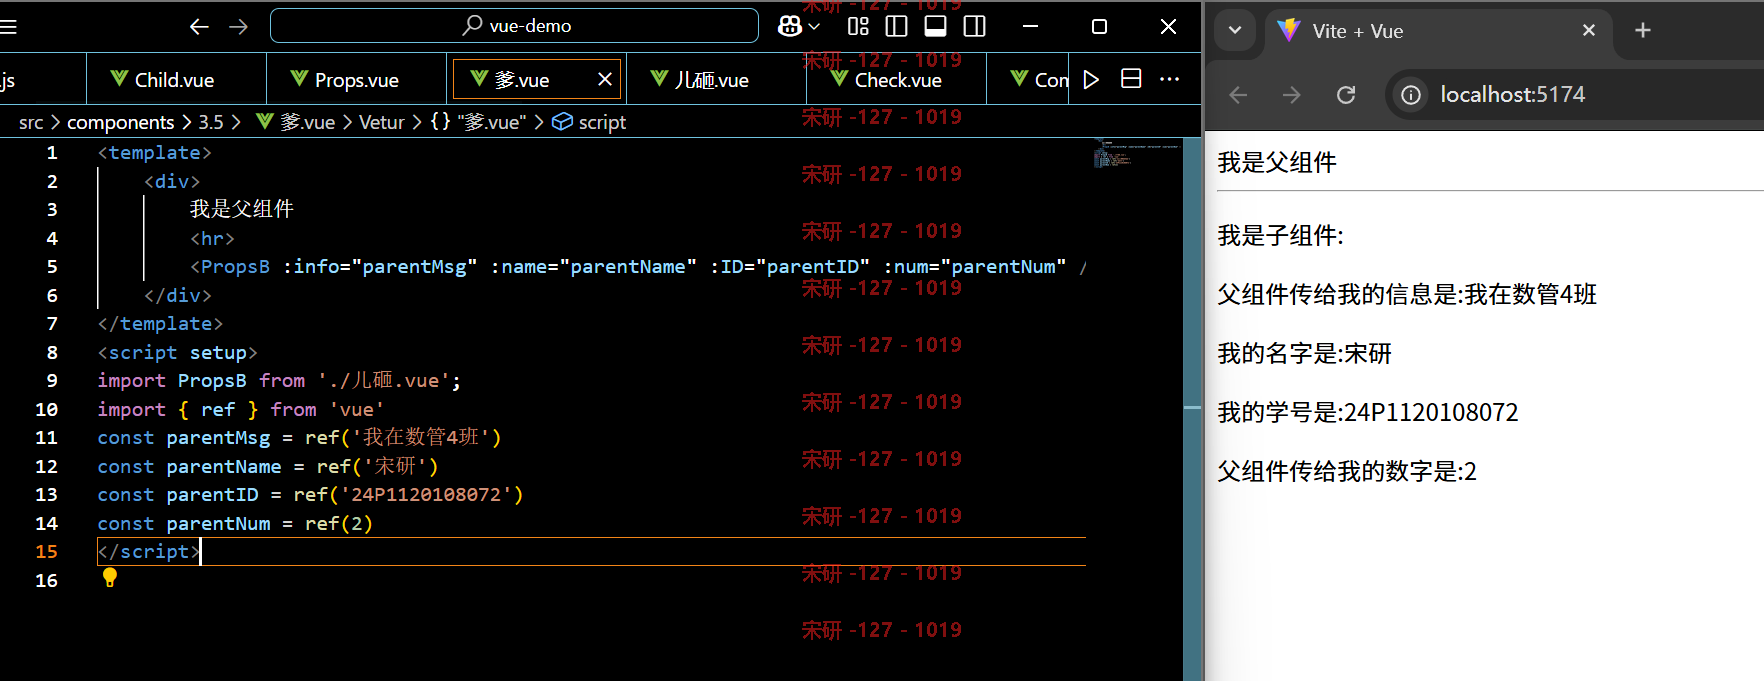Toggle the secondary side bar
The image size is (1764, 681).
pyautogui.click(x=975, y=26)
